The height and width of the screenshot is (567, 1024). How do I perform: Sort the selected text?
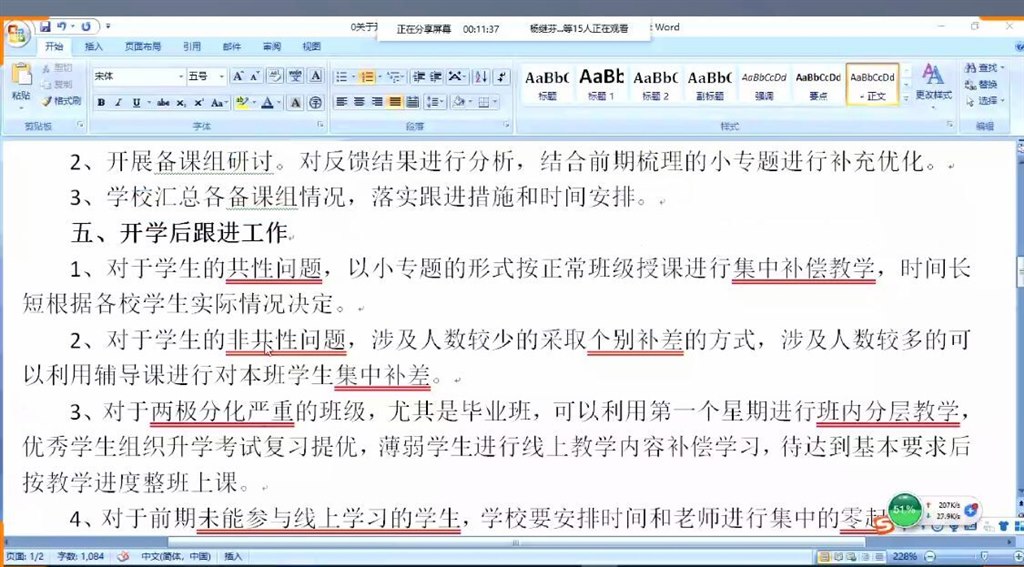[x=481, y=76]
